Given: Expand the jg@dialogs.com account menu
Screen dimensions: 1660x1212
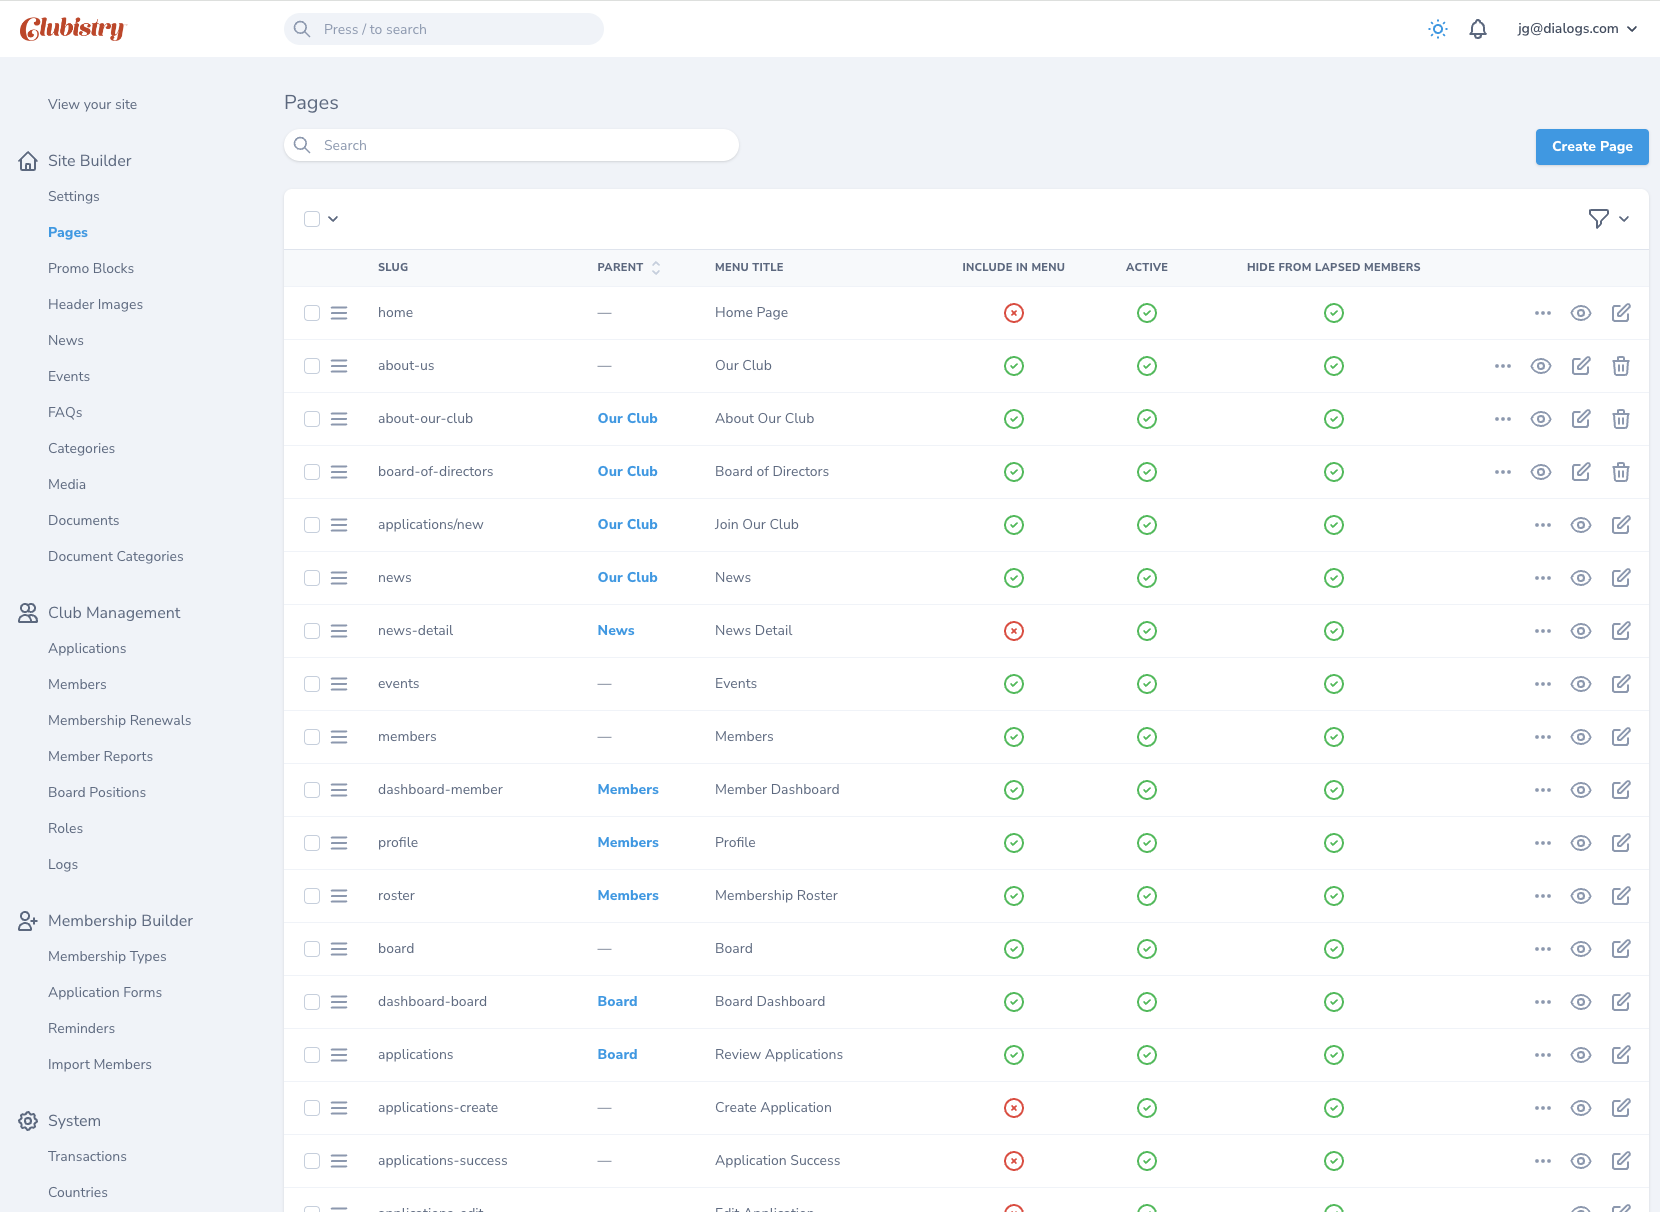Looking at the screenshot, I should [x=1576, y=29].
